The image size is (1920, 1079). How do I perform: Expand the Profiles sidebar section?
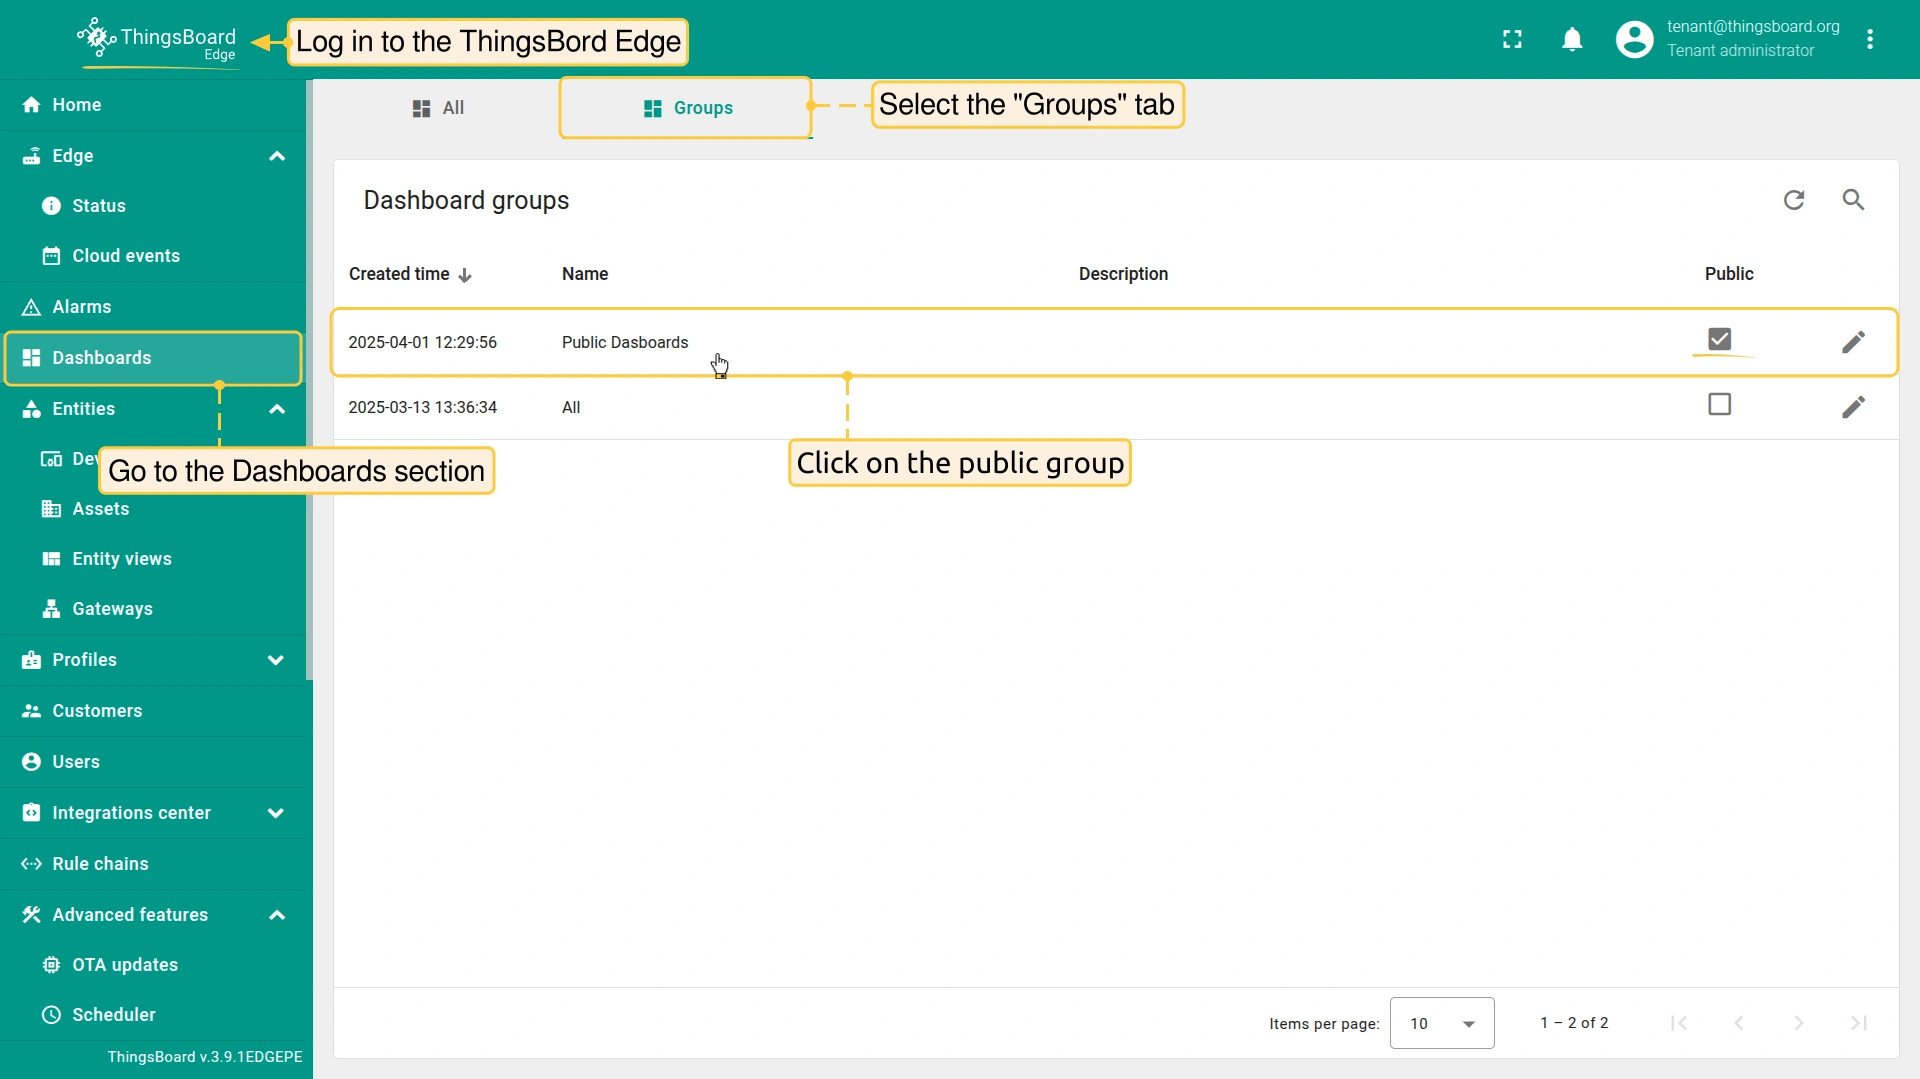pos(276,660)
